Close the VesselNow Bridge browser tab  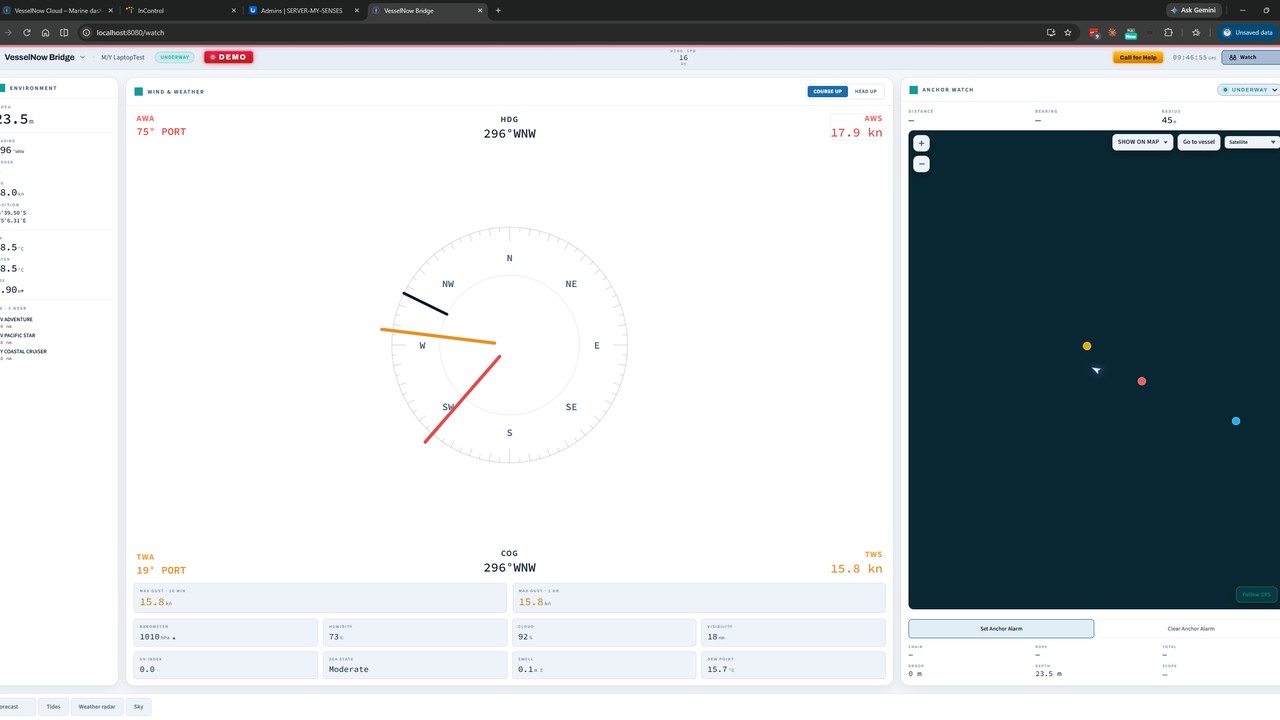tap(481, 10)
